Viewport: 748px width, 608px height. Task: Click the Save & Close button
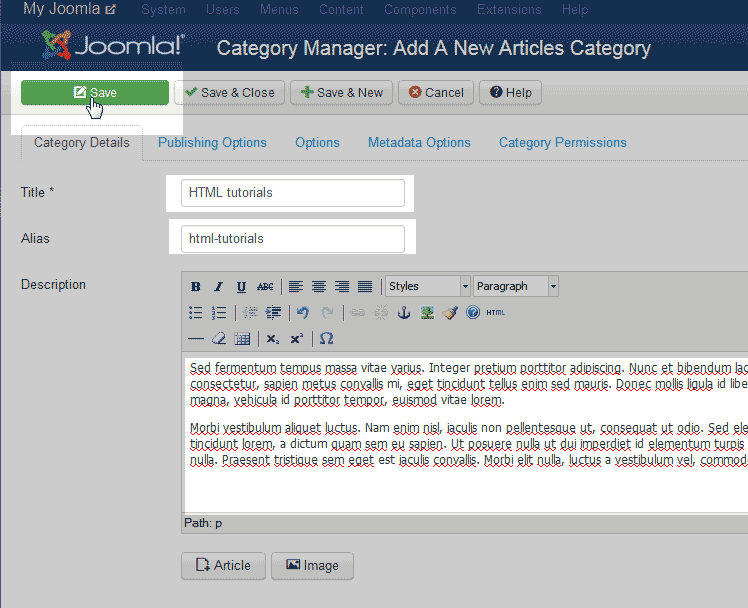click(x=230, y=93)
